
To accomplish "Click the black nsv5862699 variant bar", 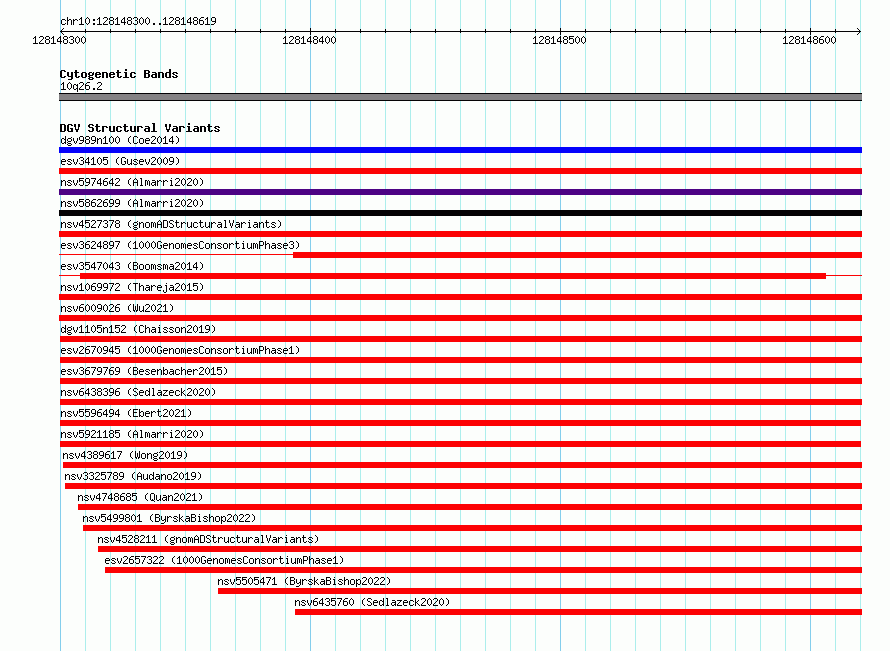I will pyautogui.click(x=460, y=213).
